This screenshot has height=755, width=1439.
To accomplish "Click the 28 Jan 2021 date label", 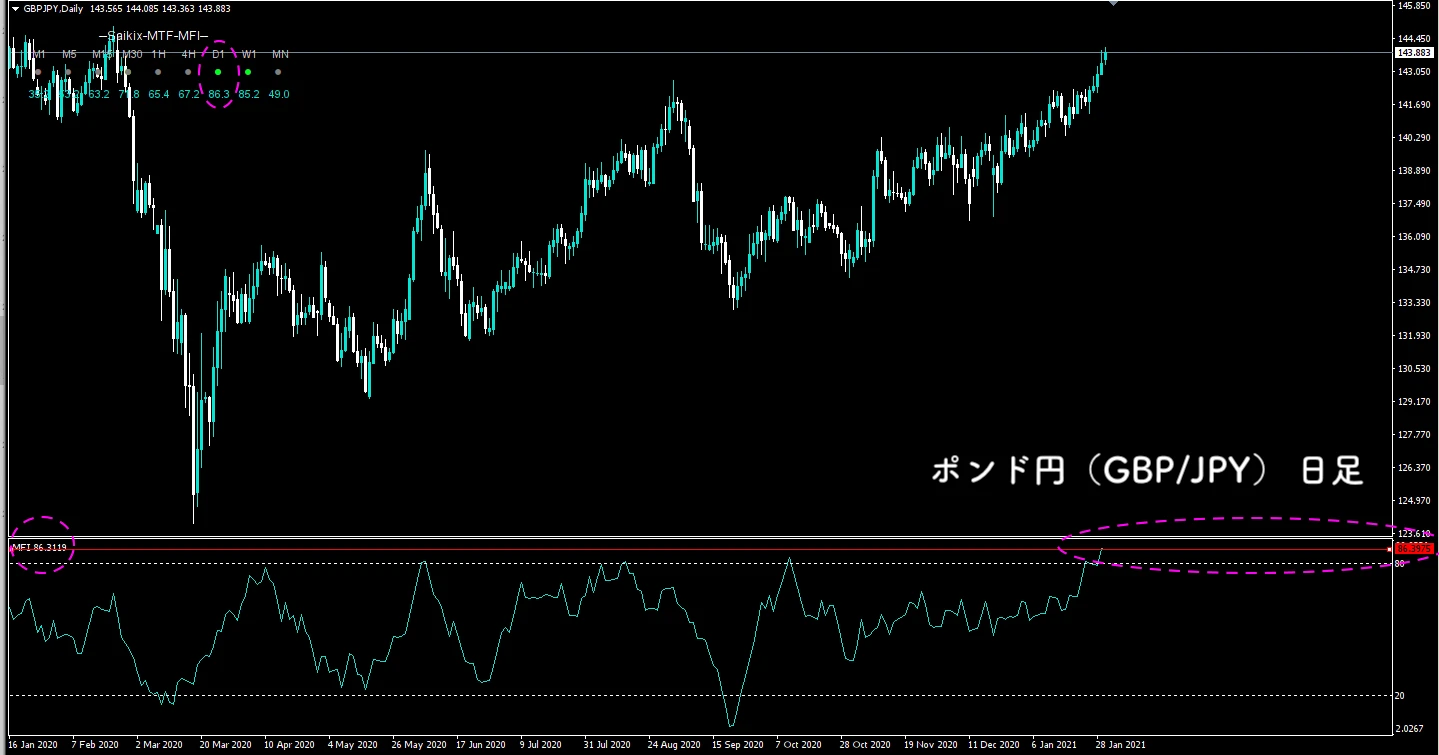I will [x=1120, y=745].
